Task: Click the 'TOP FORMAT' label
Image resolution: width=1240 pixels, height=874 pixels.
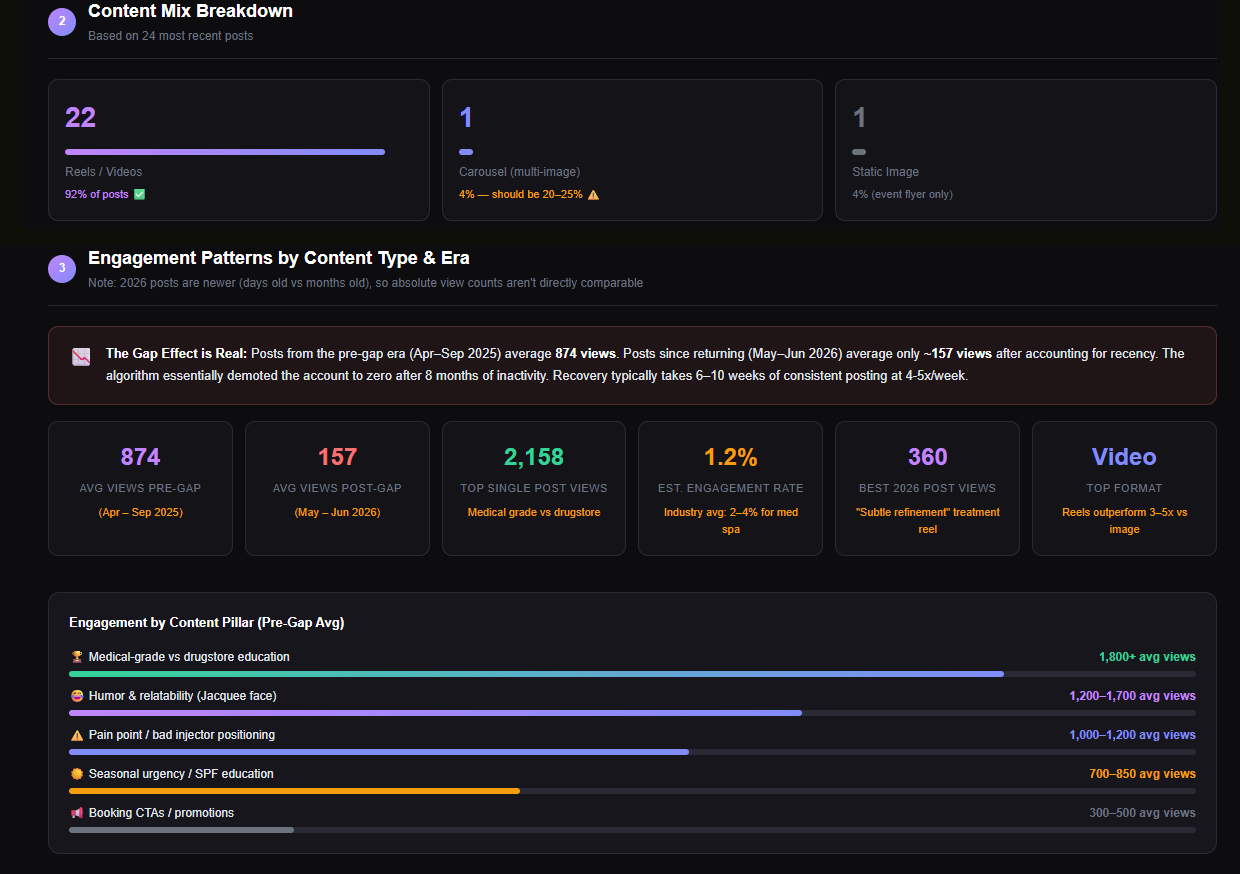Action: click(1124, 488)
